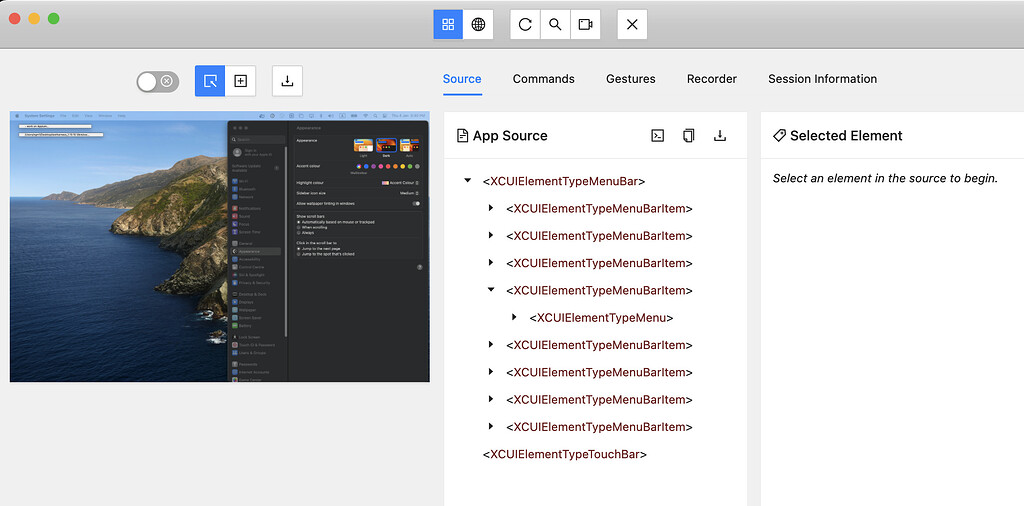Expand the third XCUIElementTypeMenuBarItem node
This screenshot has height=506, width=1024.
490,262
